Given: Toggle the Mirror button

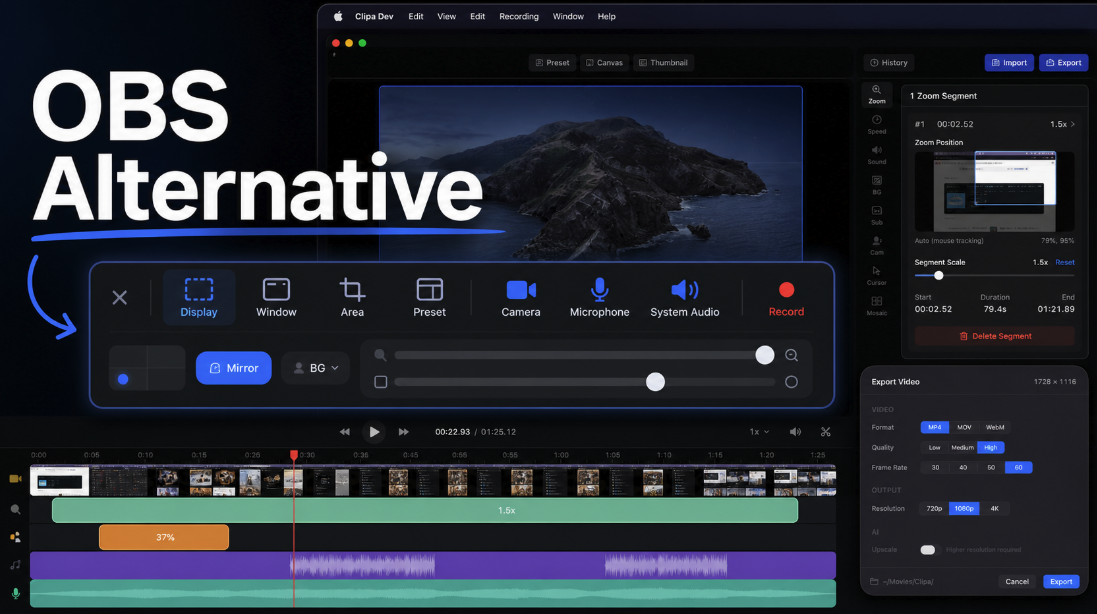Looking at the screenshot, I should (234, 368).
